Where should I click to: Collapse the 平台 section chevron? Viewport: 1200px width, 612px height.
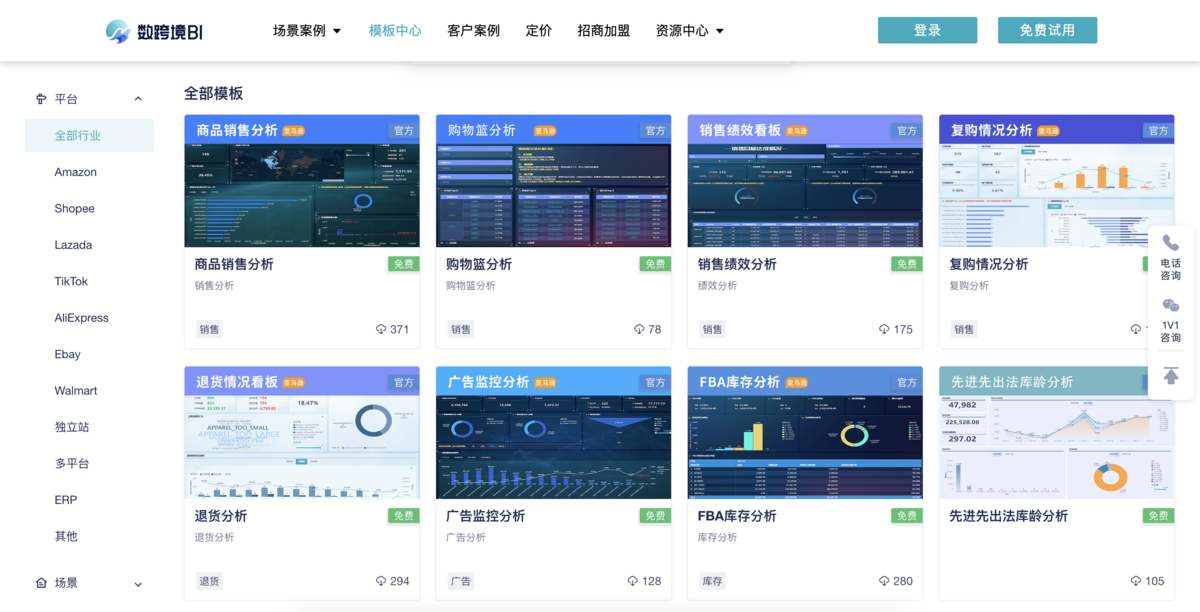pyautogui.click(x=138, y=99)
